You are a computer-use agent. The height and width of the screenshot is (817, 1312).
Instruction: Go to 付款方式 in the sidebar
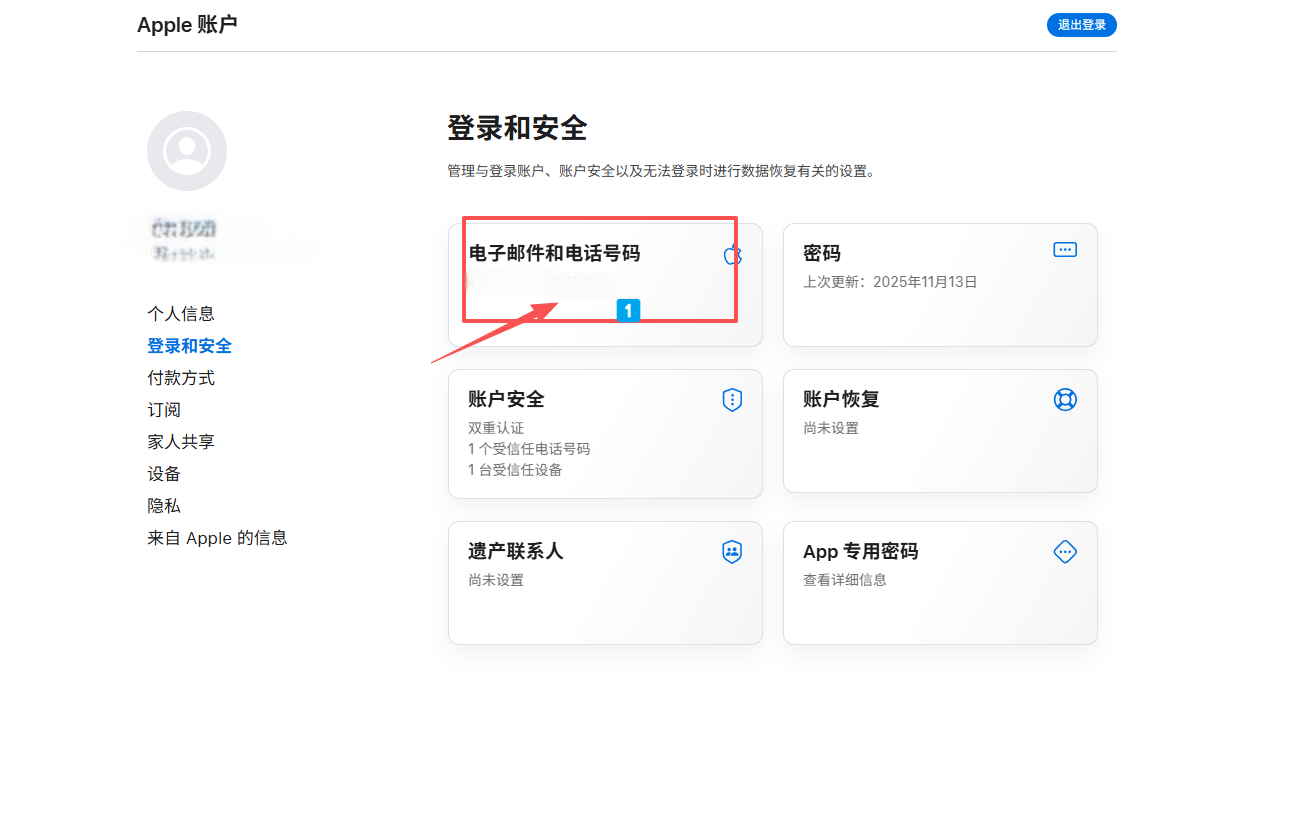pos(181,378)
